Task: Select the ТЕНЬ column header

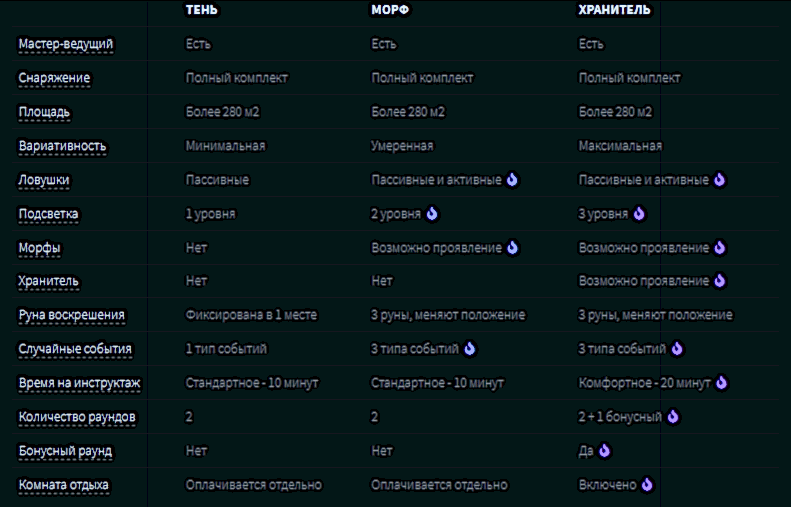Action: point(202,10)
